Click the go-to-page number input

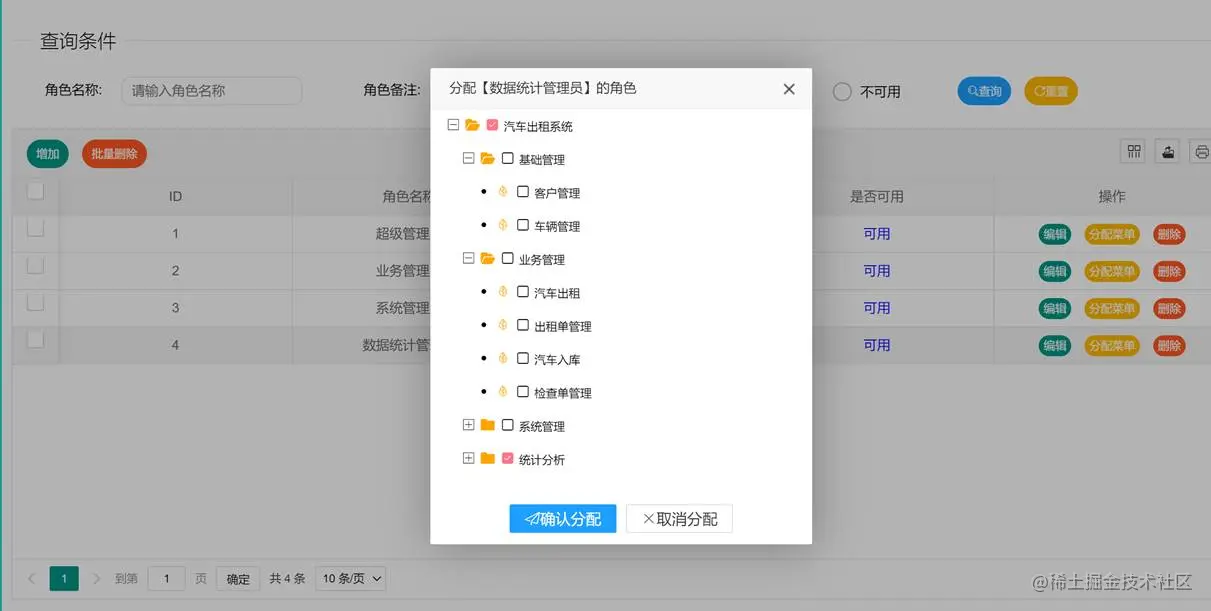[x=166, y=578]
